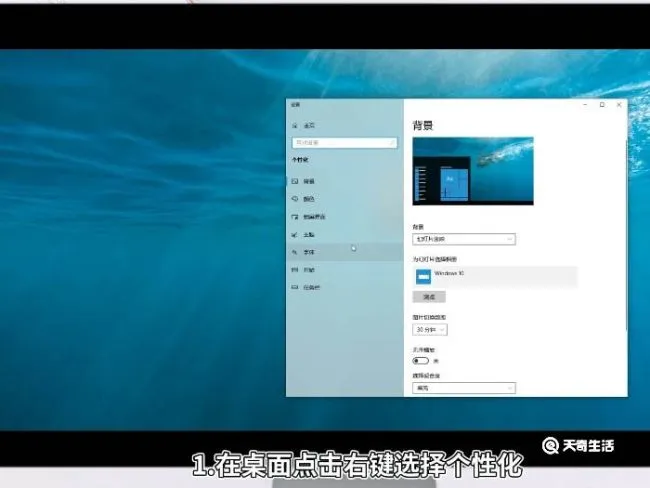Maximize the Settings window

pos(602,105)
